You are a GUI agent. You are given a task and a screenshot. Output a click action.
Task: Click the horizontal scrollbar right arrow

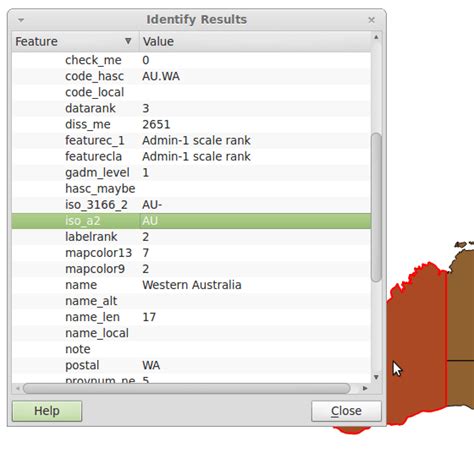click(x=365, y=388)
